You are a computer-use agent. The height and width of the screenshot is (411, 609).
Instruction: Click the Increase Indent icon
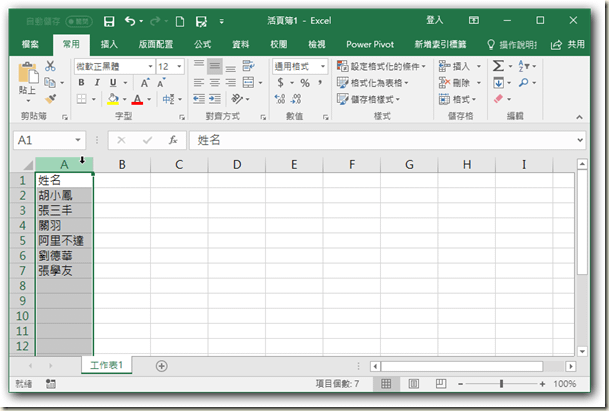click(215, 99)
